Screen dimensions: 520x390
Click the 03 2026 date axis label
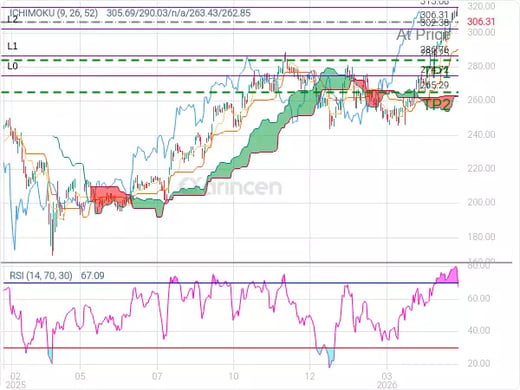tap(387, 380)
